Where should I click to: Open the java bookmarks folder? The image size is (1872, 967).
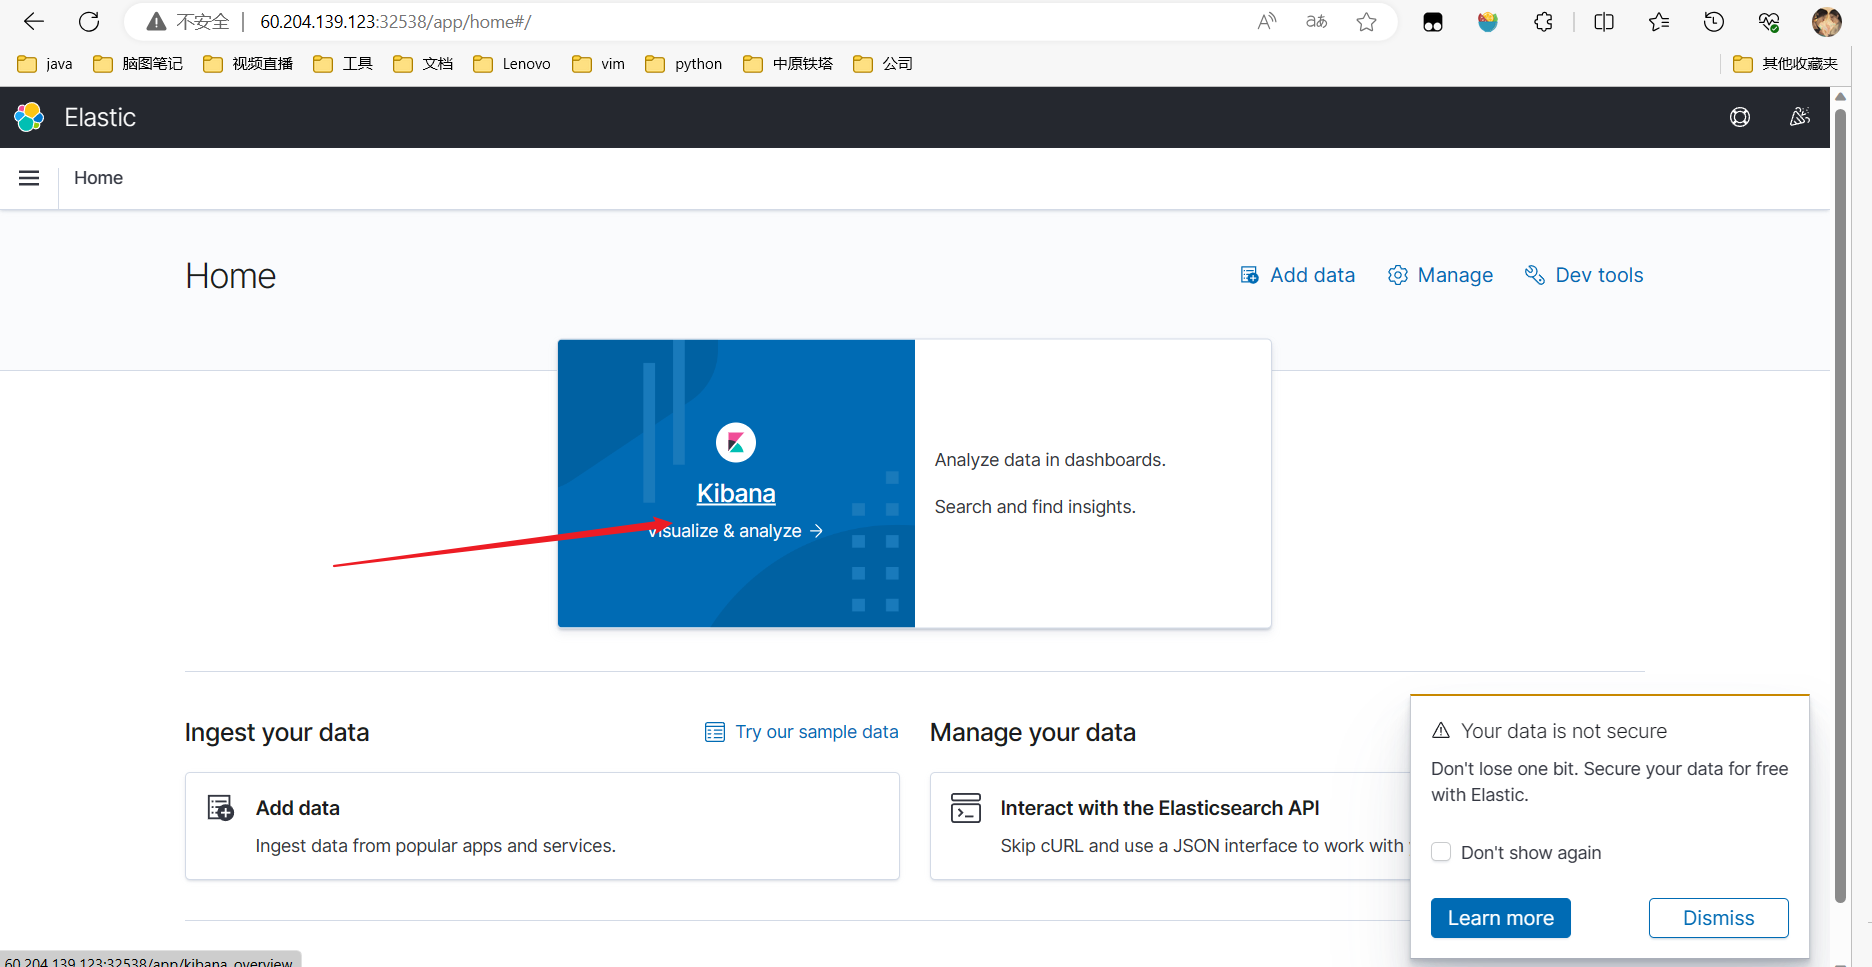[x=45, y=64]
